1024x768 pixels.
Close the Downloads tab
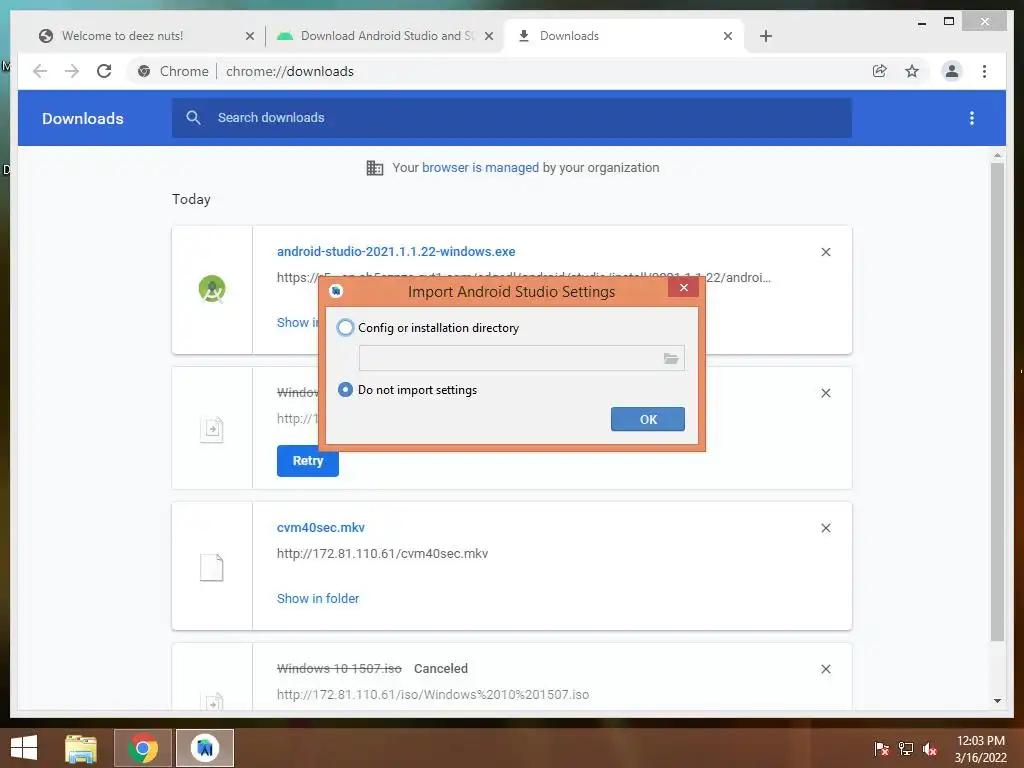click(728, 36)
